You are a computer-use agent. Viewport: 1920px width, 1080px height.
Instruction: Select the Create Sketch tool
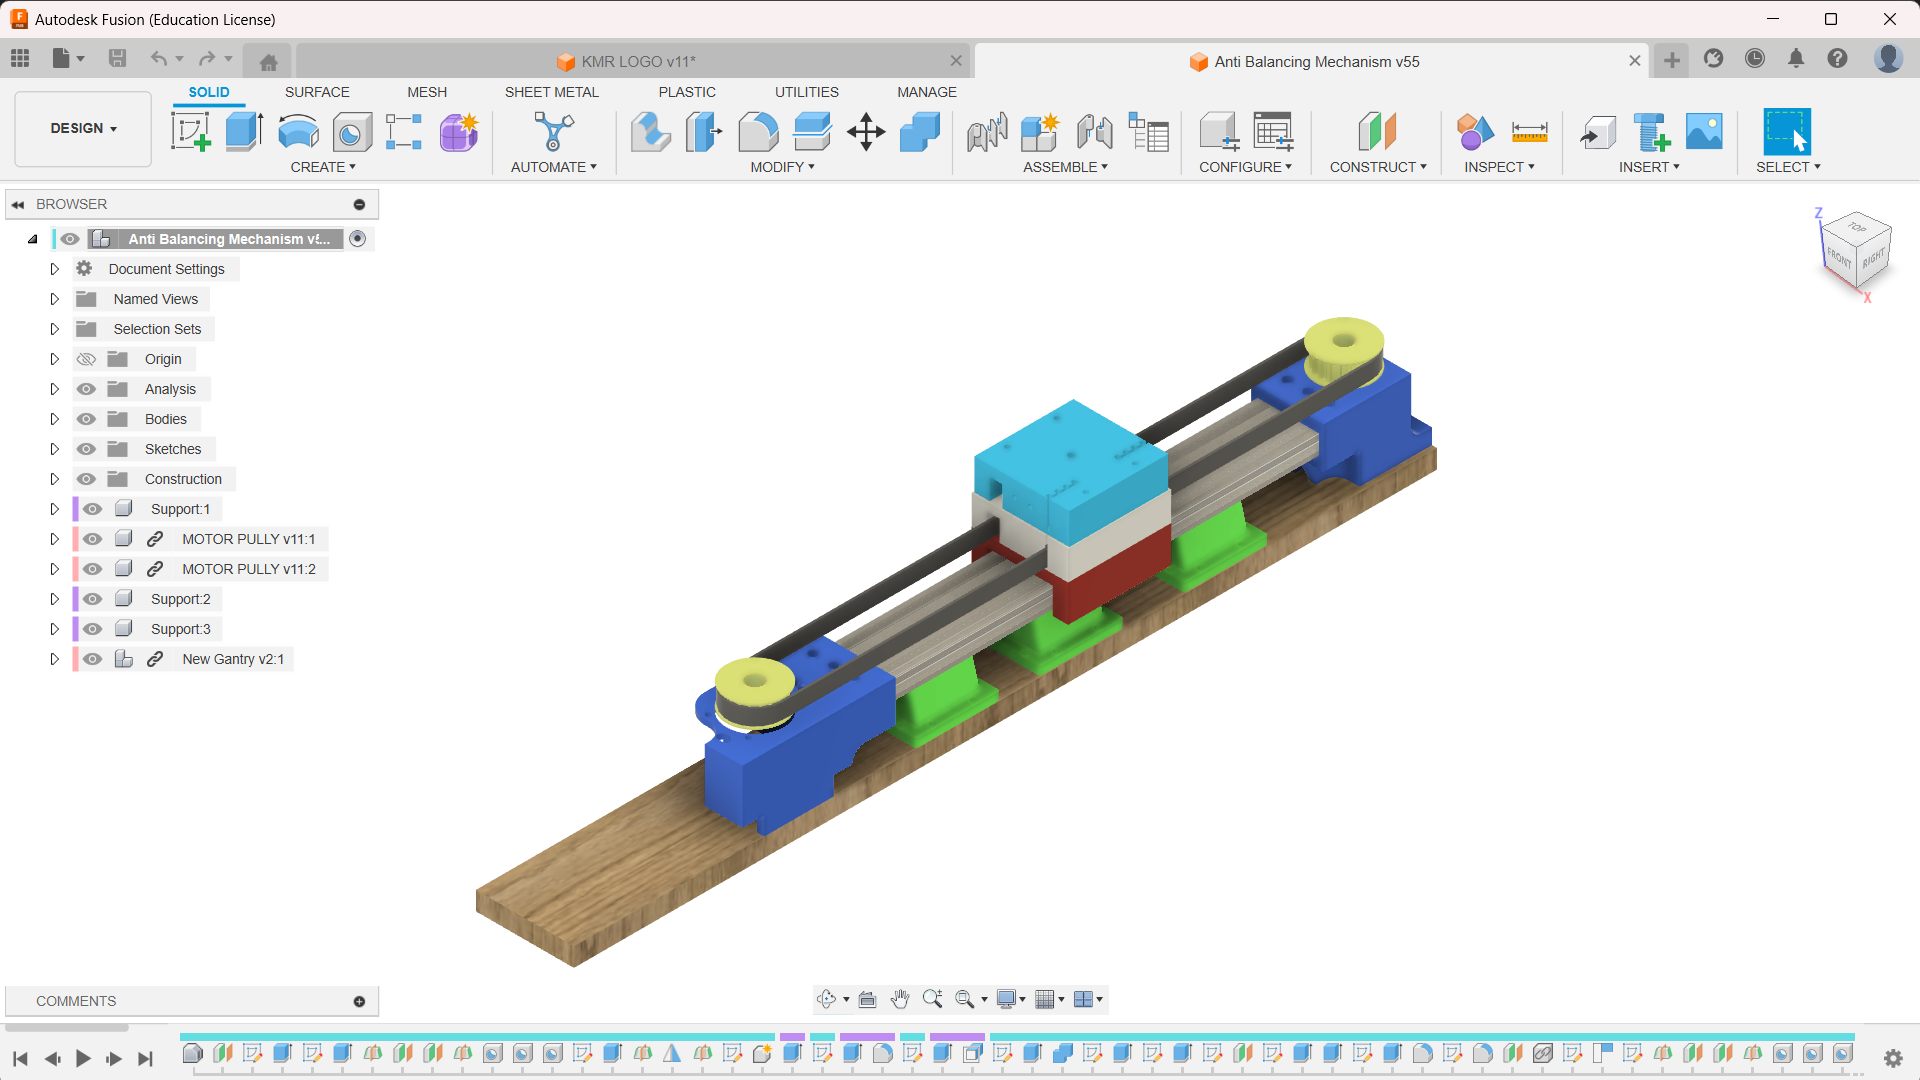(x=190, y=131)
